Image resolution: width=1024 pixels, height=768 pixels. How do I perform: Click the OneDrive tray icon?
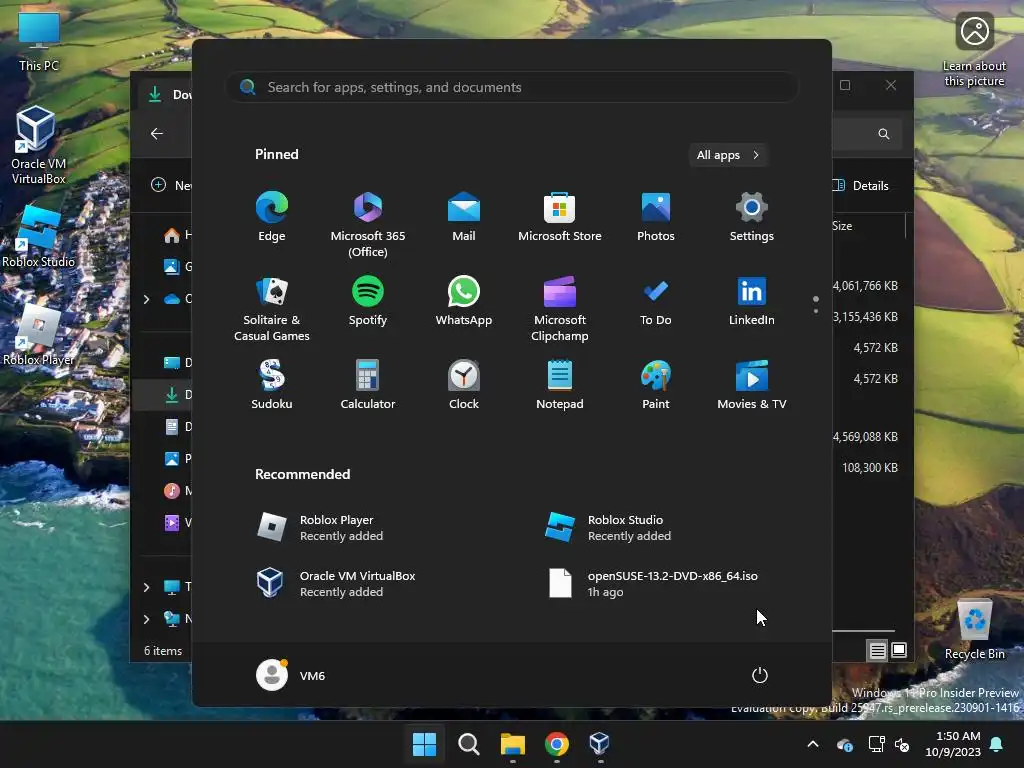click(844, 744)
